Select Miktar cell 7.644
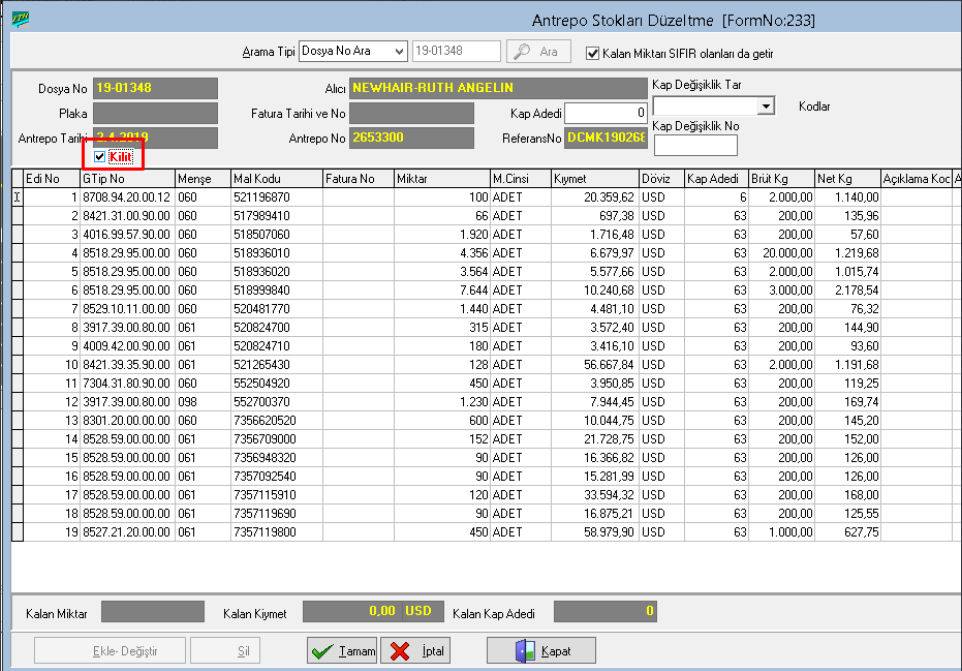Viewport: 962px width, 671px height. 442,290
